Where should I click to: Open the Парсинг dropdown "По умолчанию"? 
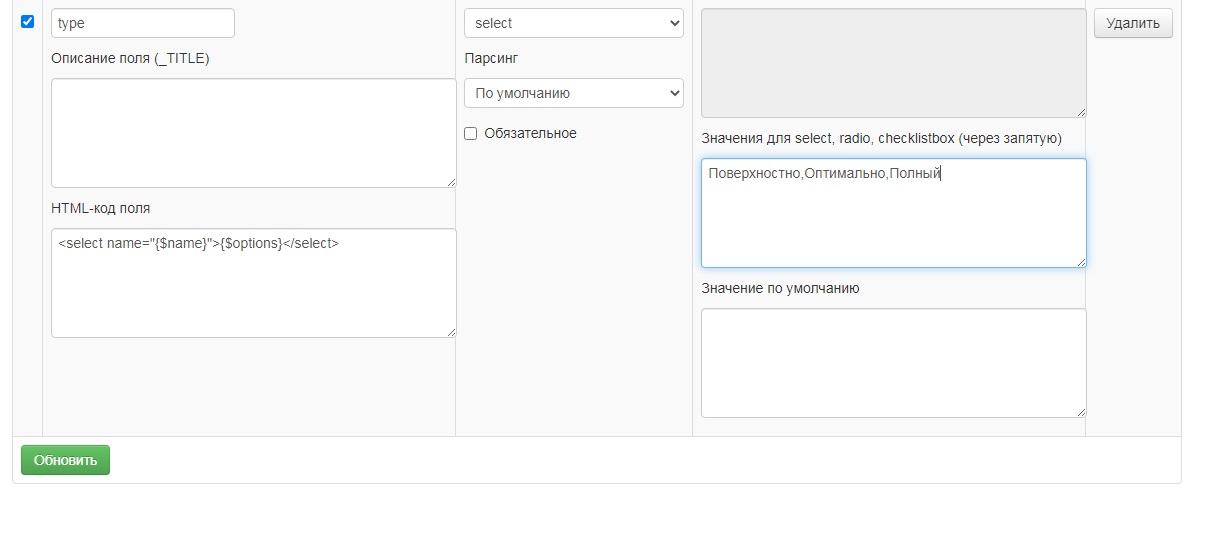coord(574,93)
